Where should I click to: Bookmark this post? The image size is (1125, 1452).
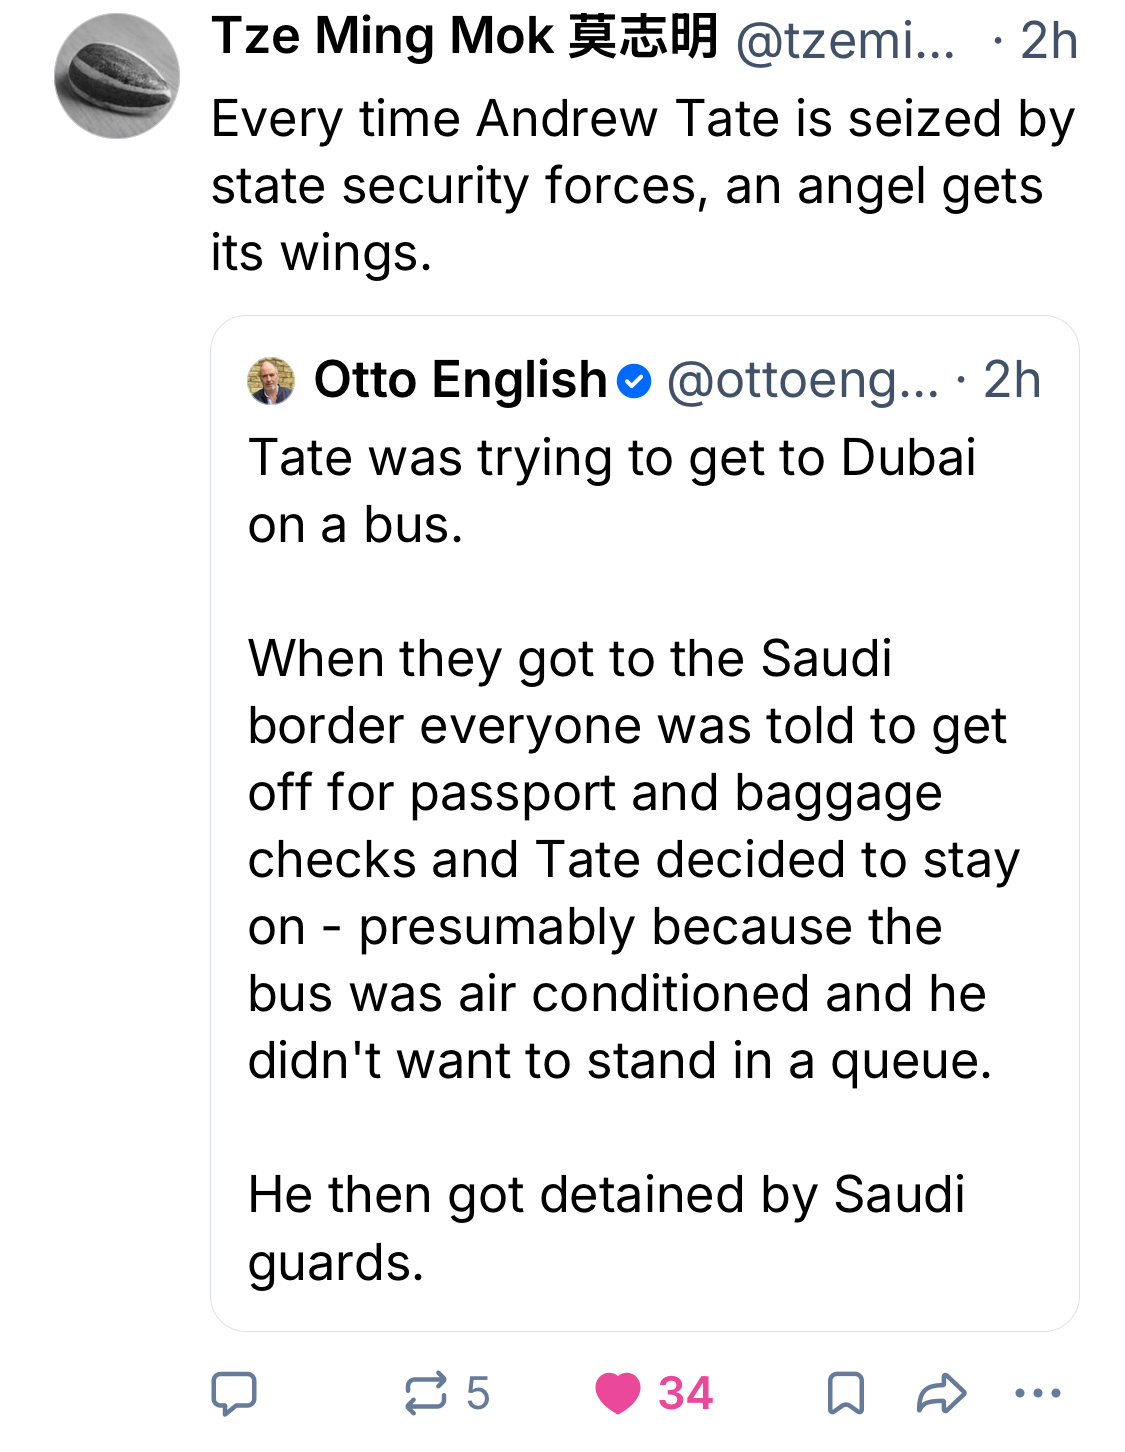point(845,1393)
